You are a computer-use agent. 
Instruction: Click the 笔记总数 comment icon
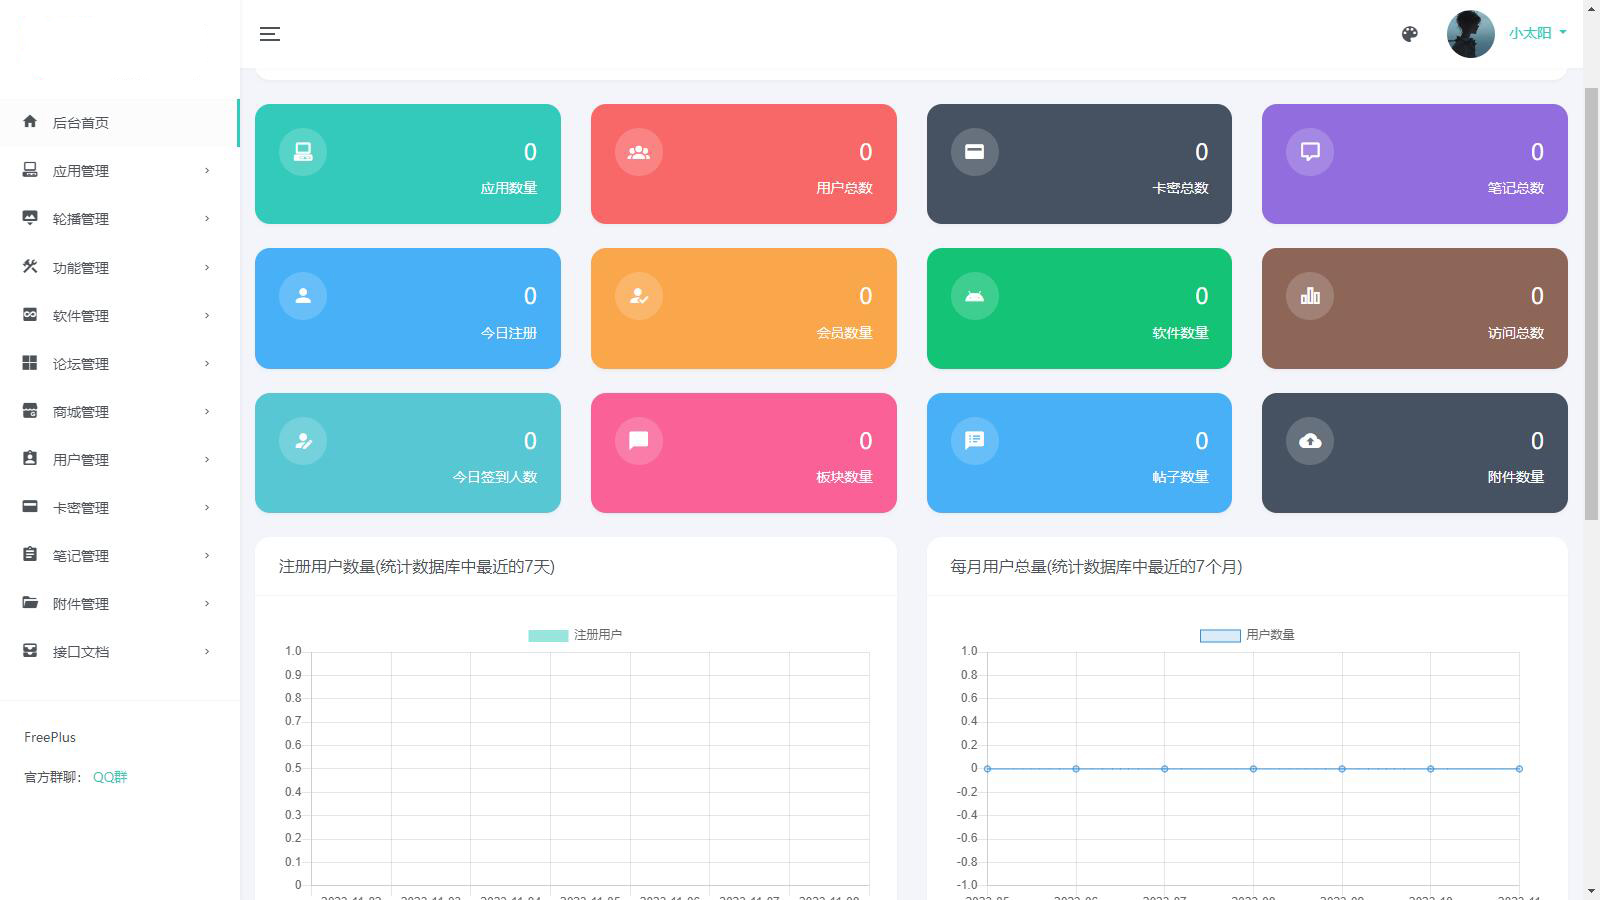(1309, 152)
